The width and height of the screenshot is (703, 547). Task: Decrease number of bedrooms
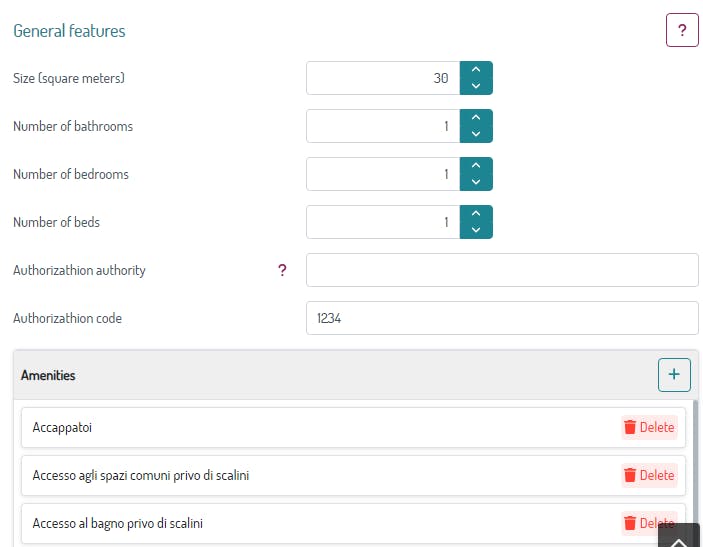pos(476,182)
